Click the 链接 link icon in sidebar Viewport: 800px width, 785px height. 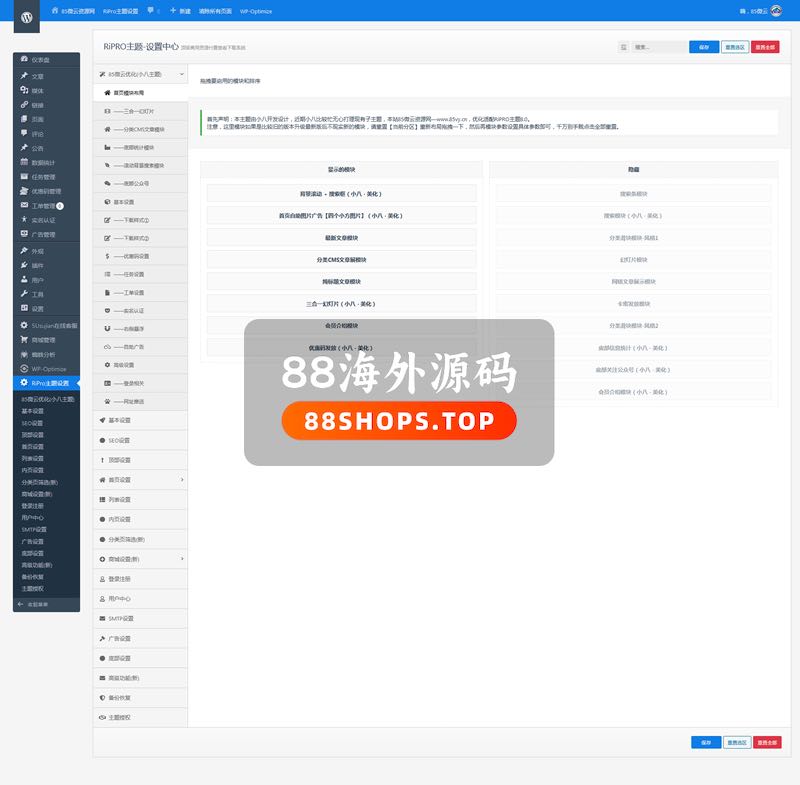(x=24, y=105)
